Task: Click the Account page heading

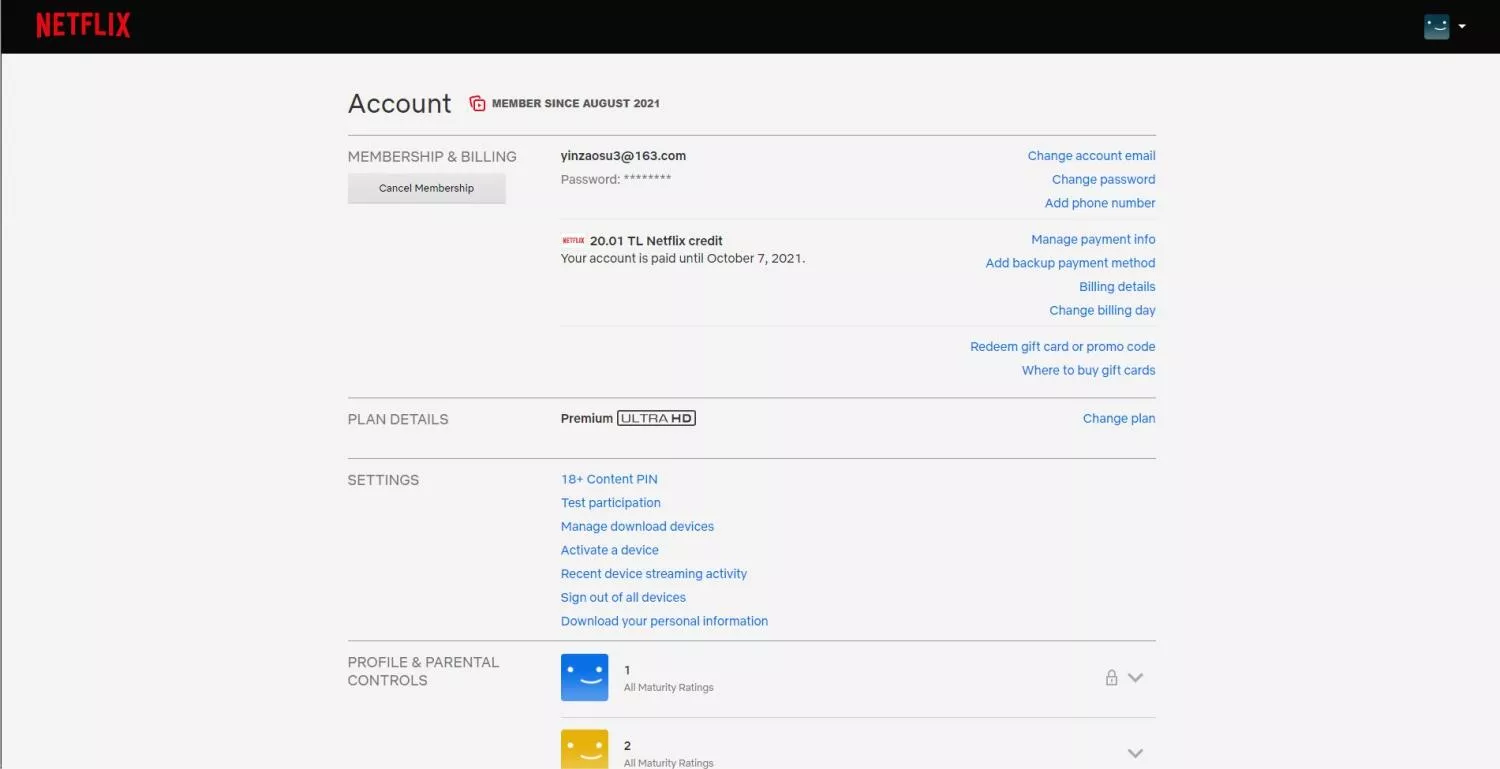Action: click(400, 104)
